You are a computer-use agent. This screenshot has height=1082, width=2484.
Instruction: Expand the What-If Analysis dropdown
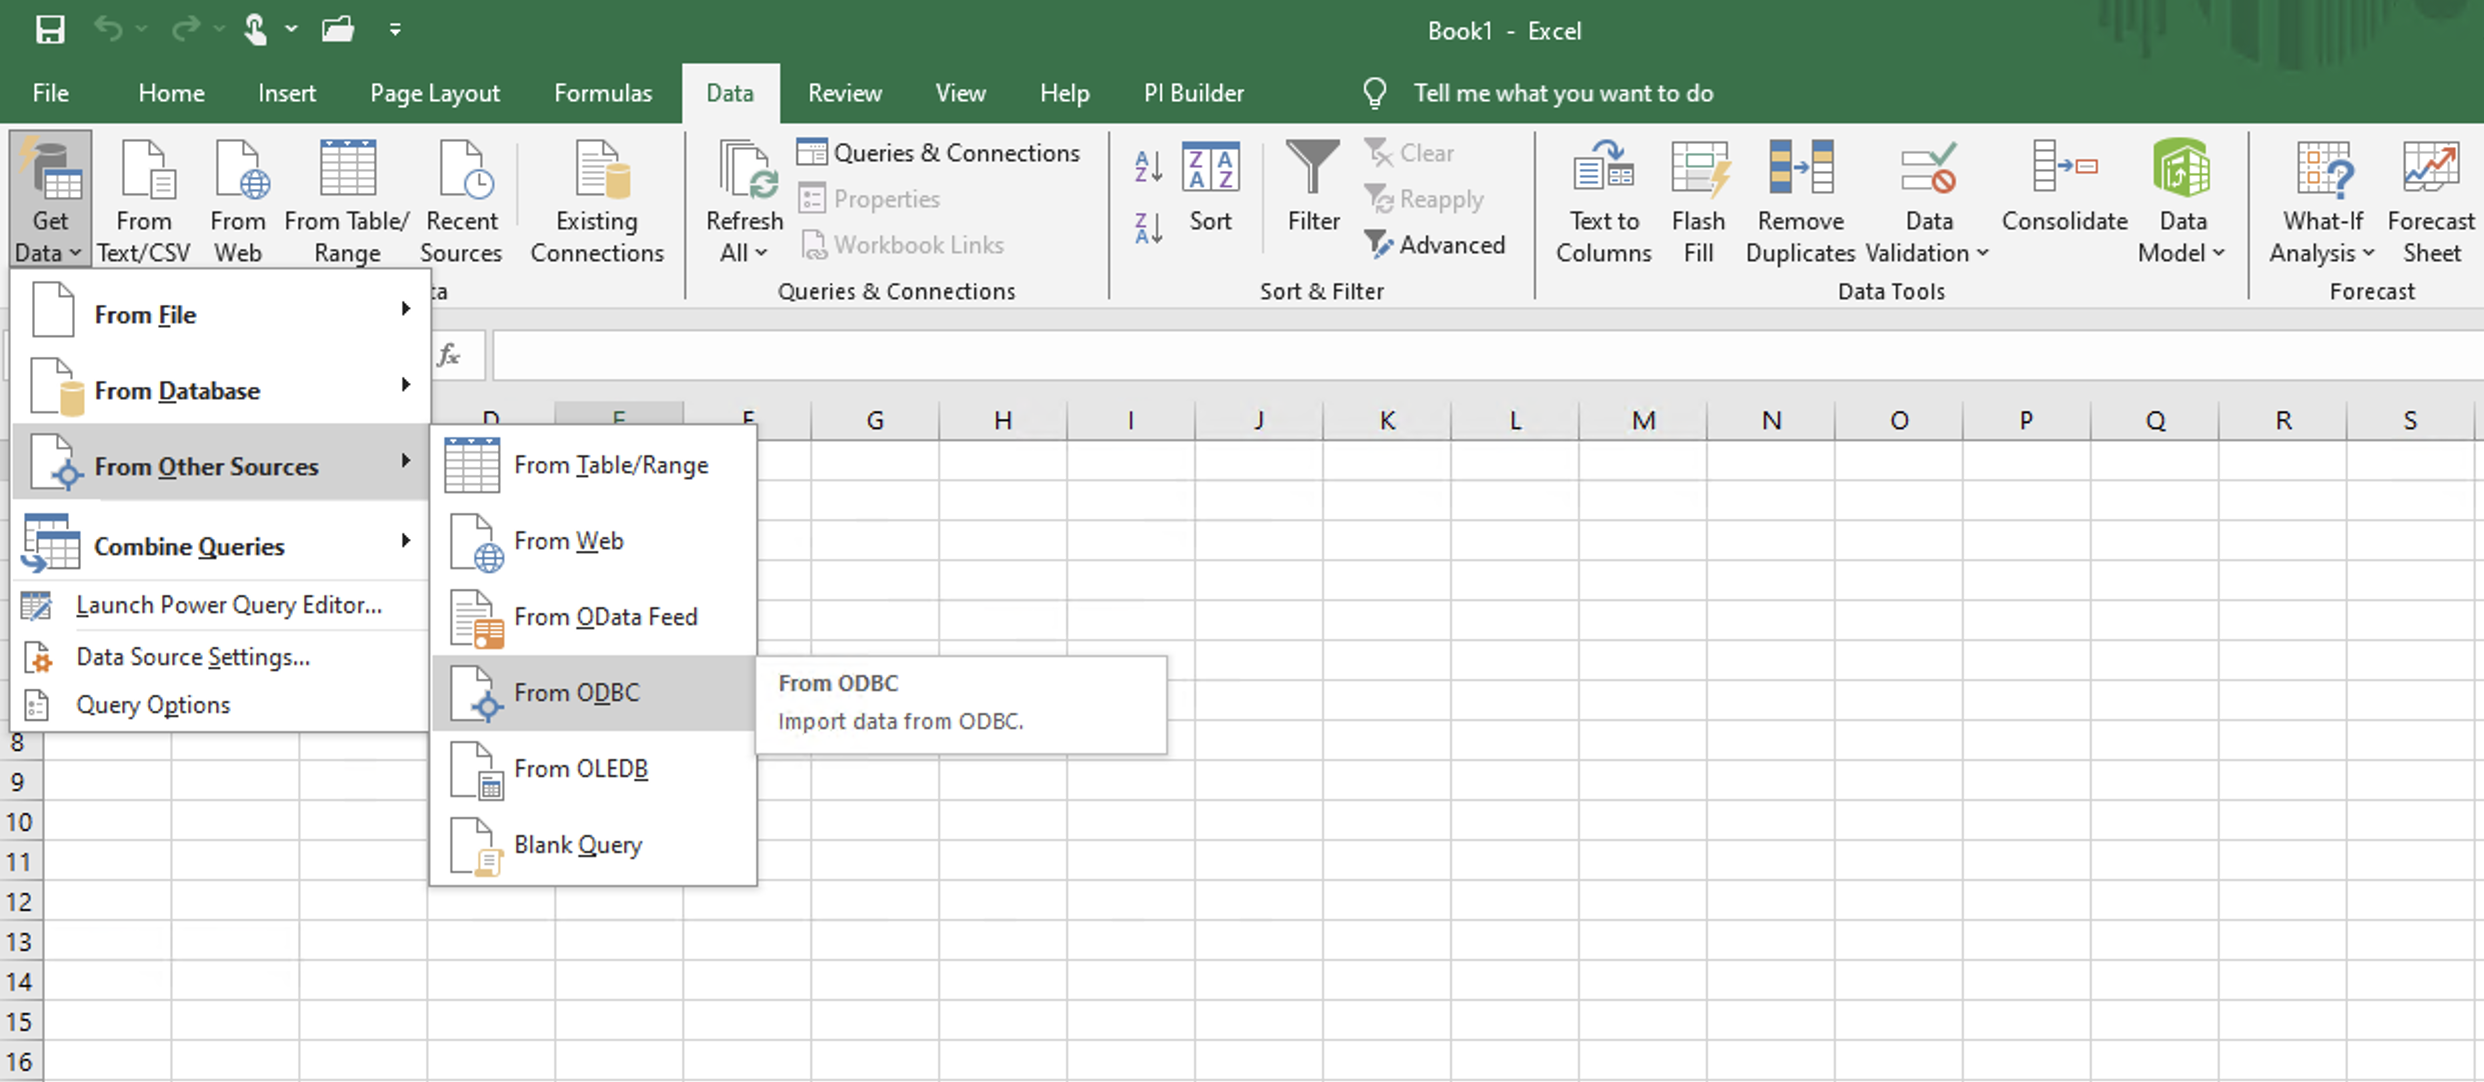pos(2321,197)
